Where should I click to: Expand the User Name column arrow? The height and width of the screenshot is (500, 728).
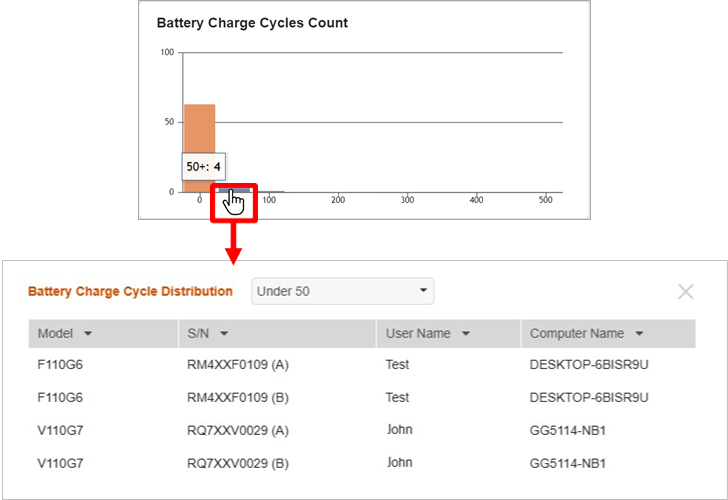point(466,334)
